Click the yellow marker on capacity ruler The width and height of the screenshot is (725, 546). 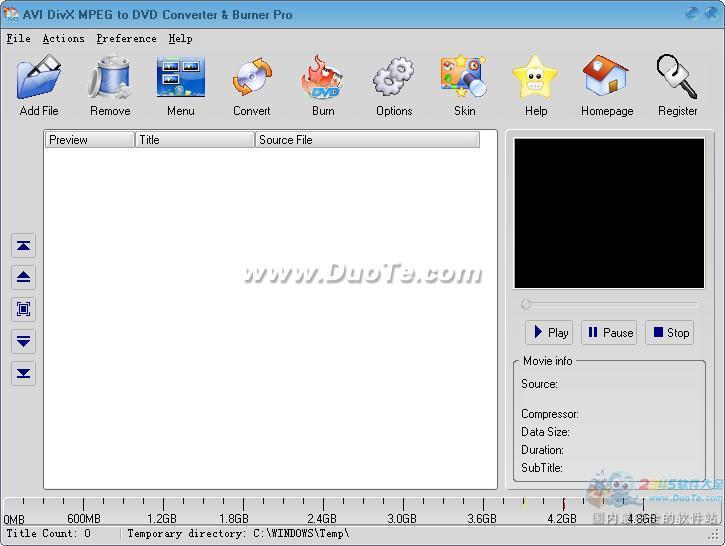(524, 504)
